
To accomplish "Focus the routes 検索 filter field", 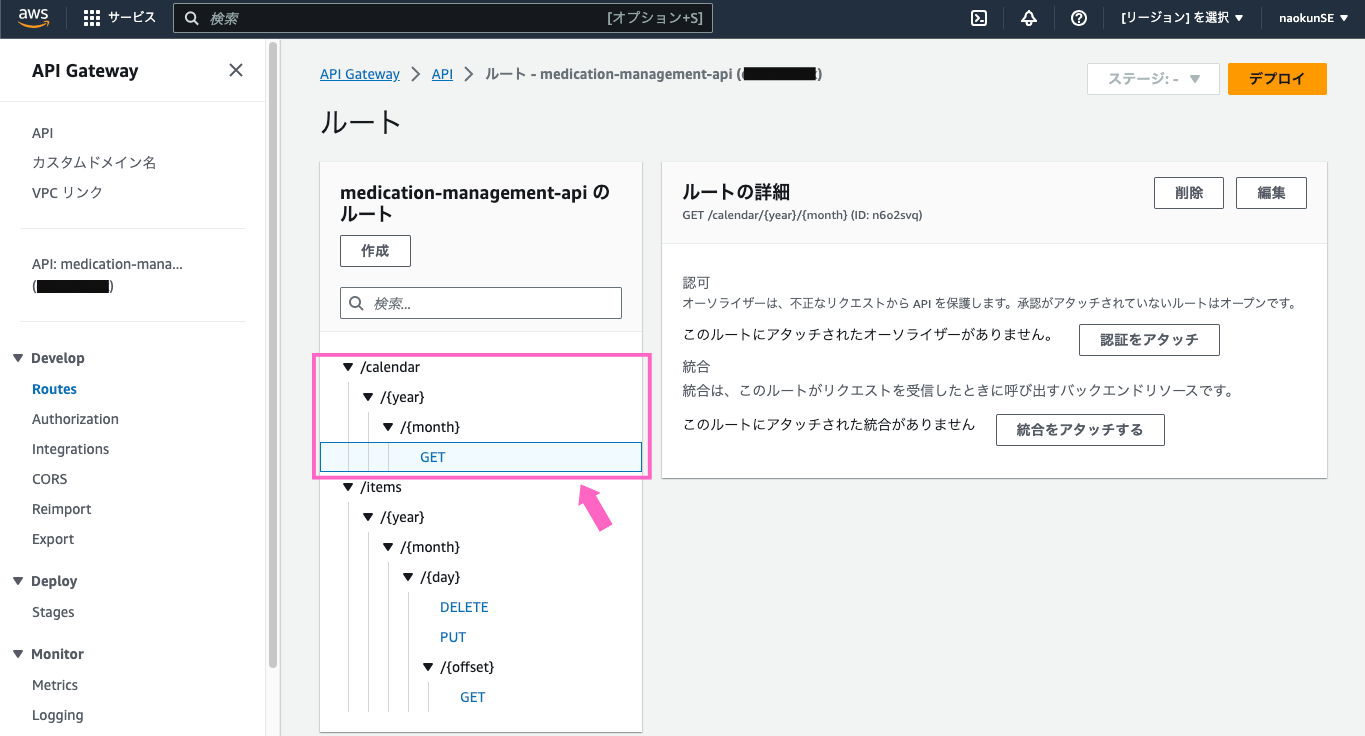I will pyautogui.click(x=481, y=303).
